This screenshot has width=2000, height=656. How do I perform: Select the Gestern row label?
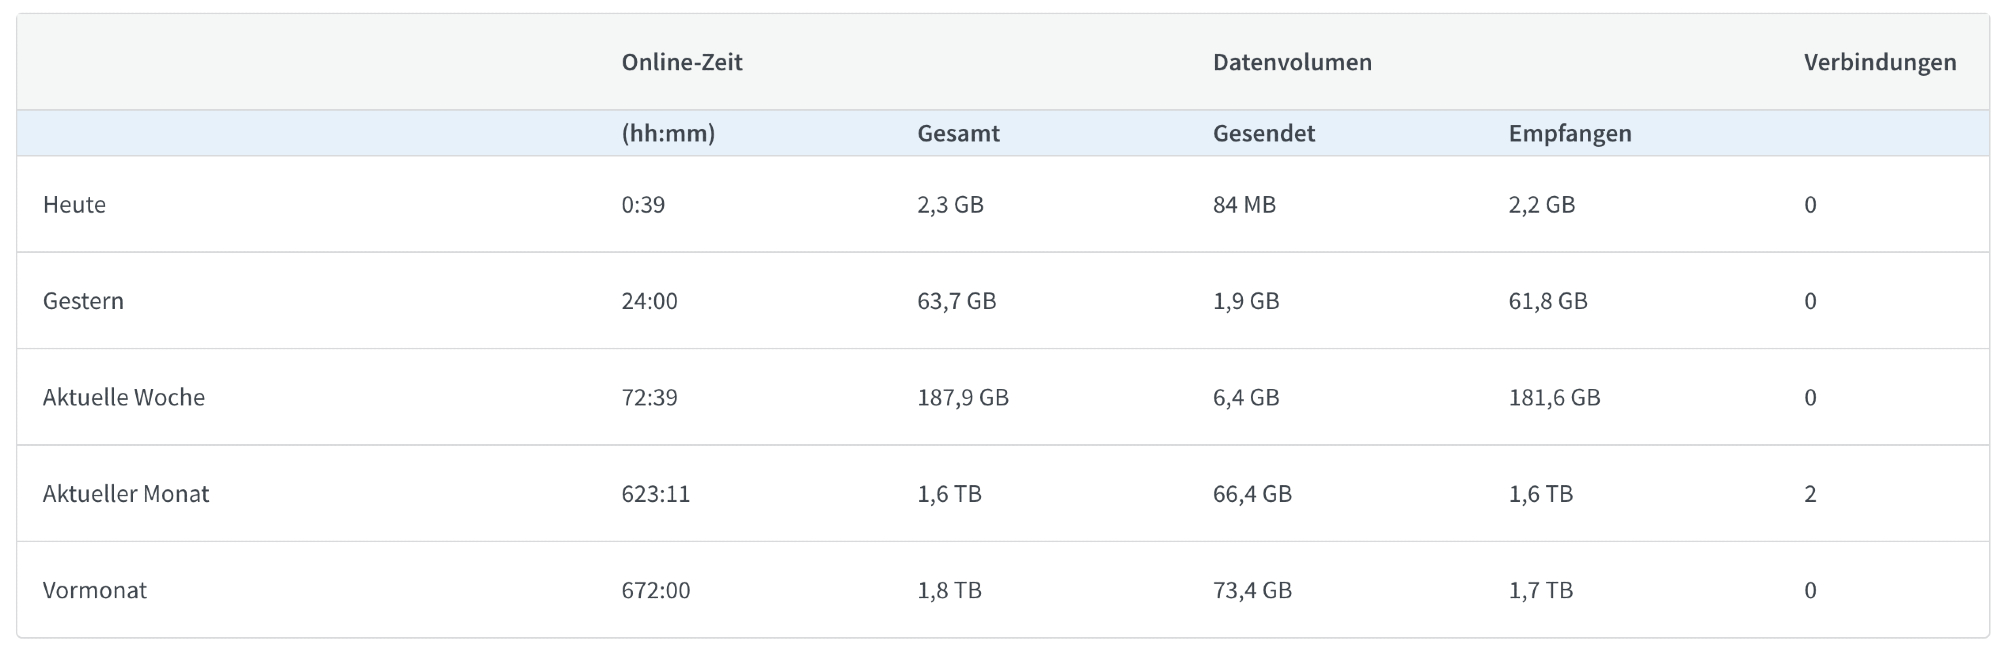point(83,301)
